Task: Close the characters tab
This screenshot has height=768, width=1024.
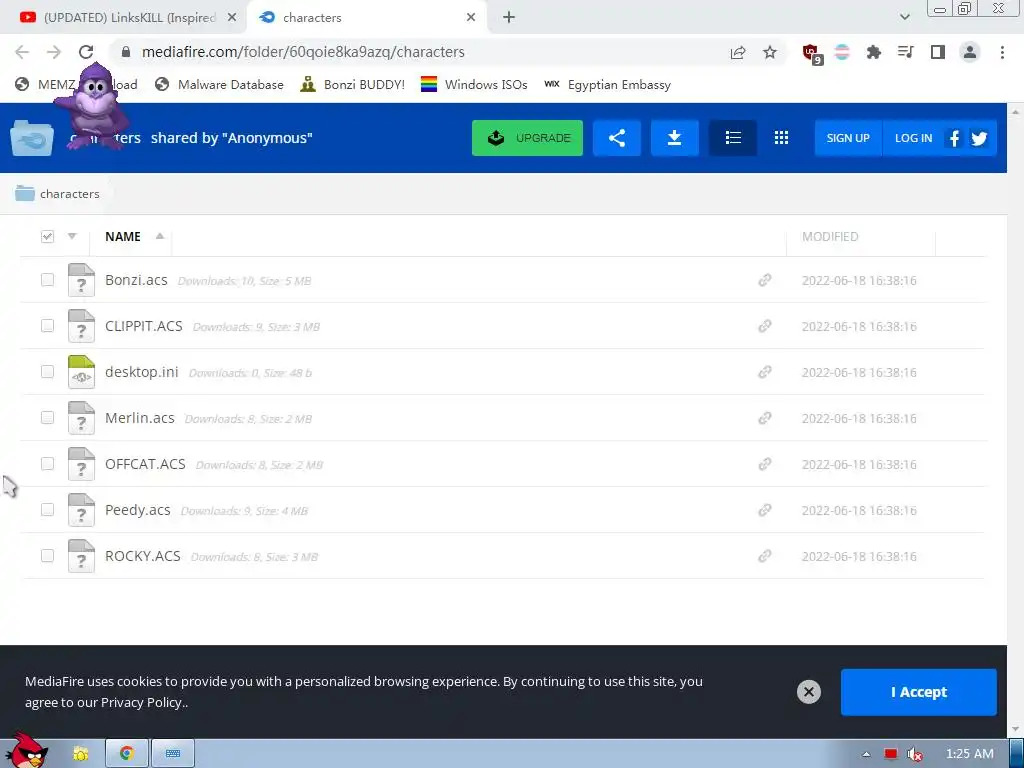Action: click(x=471, y=18)
